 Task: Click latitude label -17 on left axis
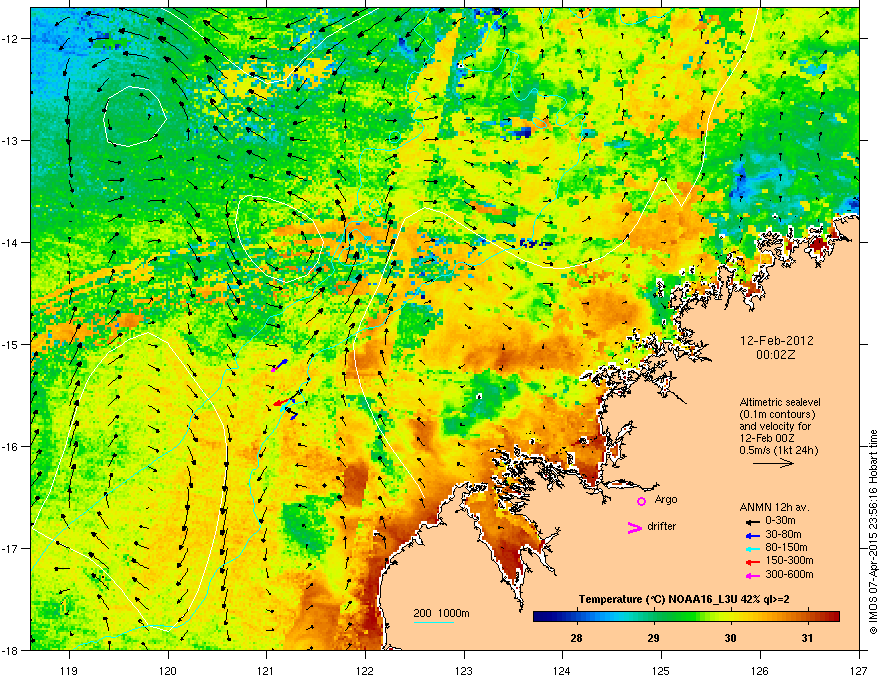click(11, 548)
